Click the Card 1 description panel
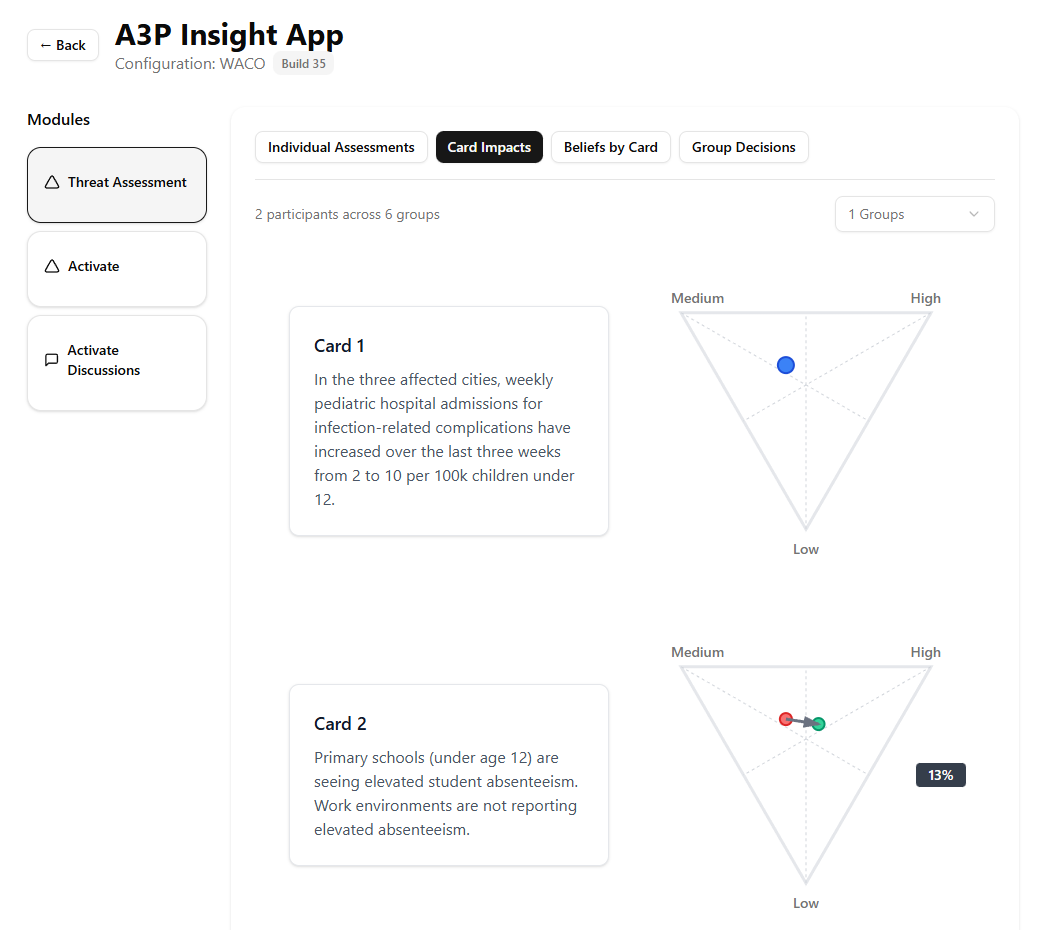Viewport: 1040px width, 930px height. click(x=448, y=421)
